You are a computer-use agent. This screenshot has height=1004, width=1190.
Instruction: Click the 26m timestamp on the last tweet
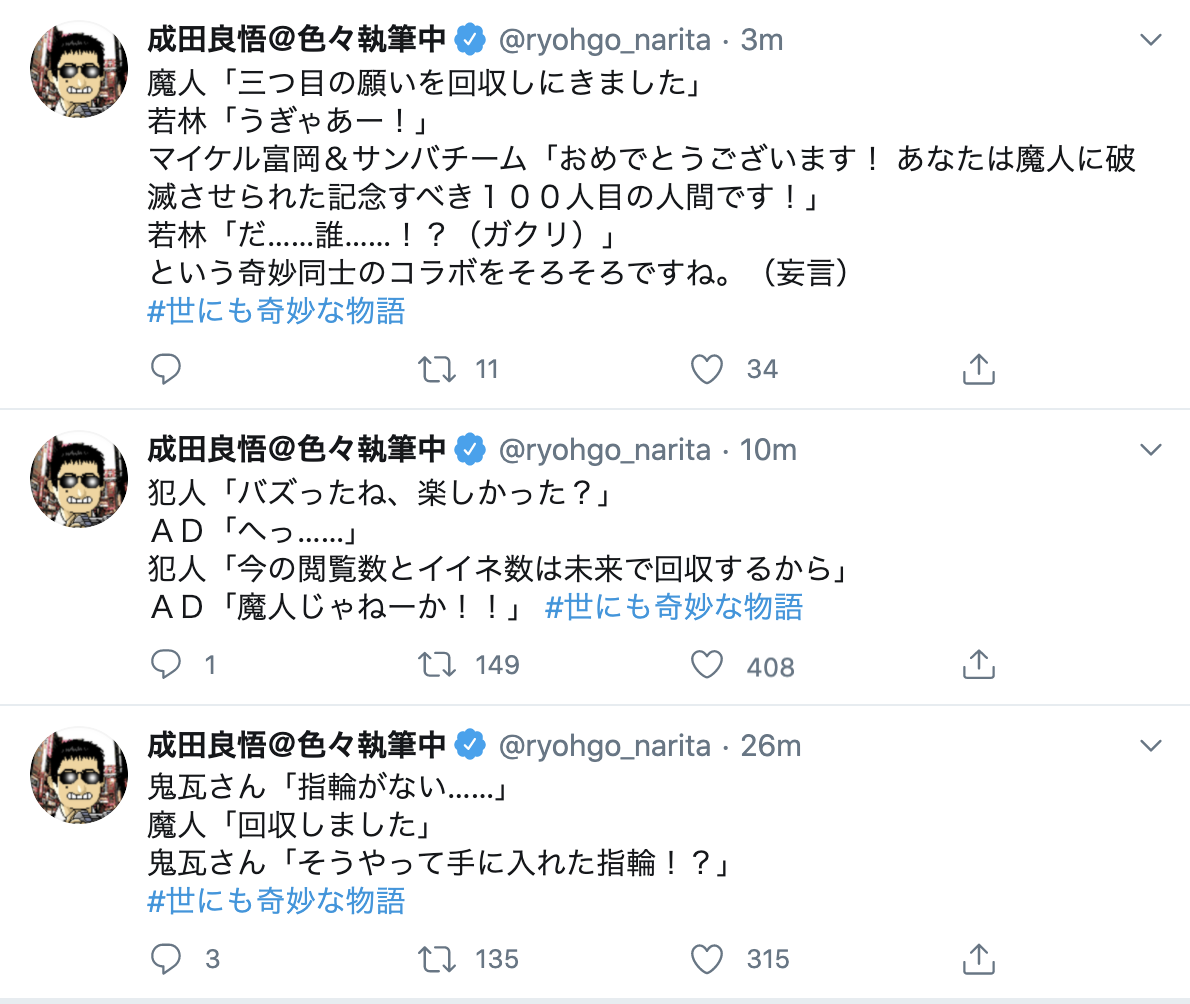(770, 746)
